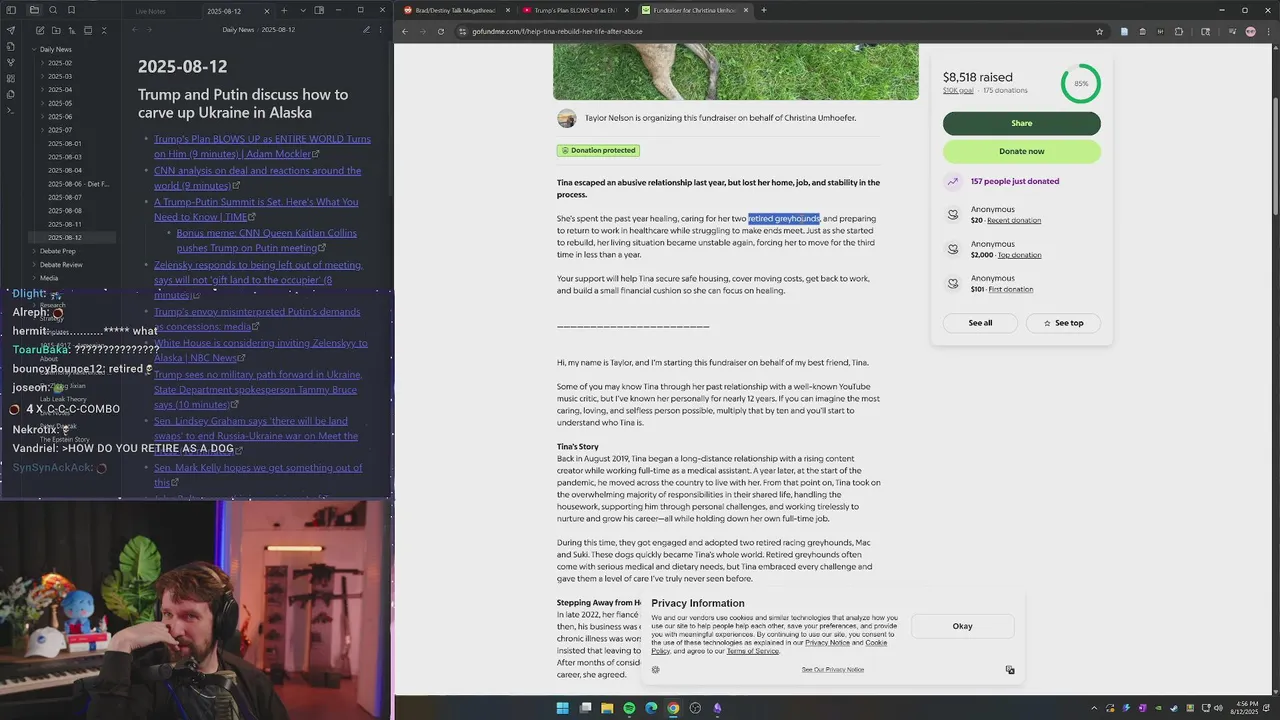Open the browser profile avatar
The width and height of the screenshot is (1280, 720).
click(1250, 31)
